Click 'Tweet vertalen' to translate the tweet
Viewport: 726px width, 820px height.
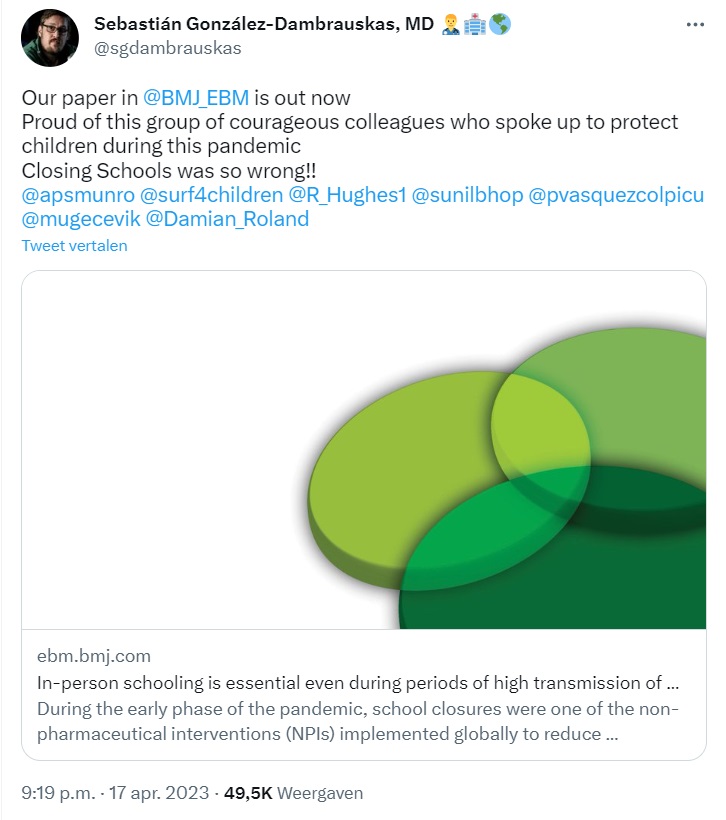click(75, 245)
